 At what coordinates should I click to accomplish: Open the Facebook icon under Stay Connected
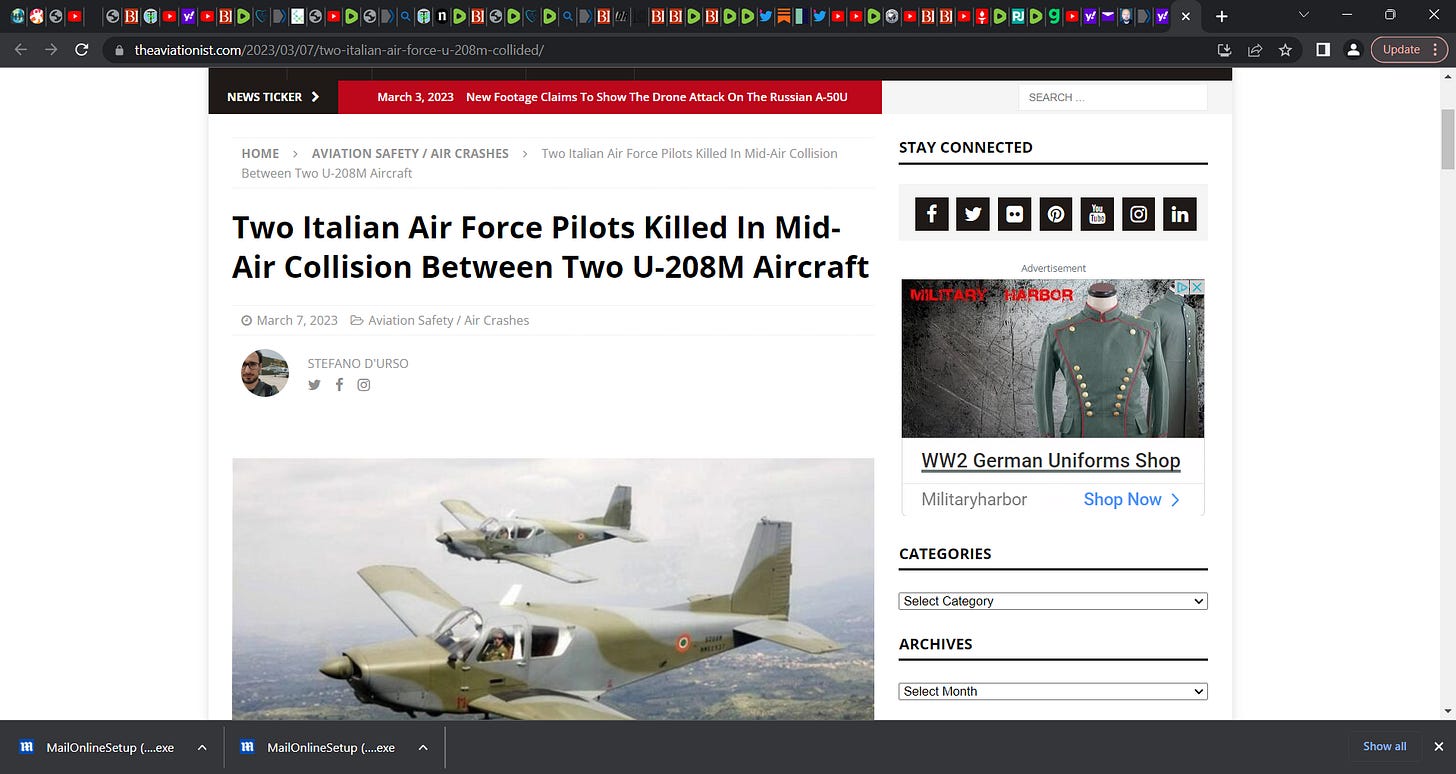pos(931,214)
